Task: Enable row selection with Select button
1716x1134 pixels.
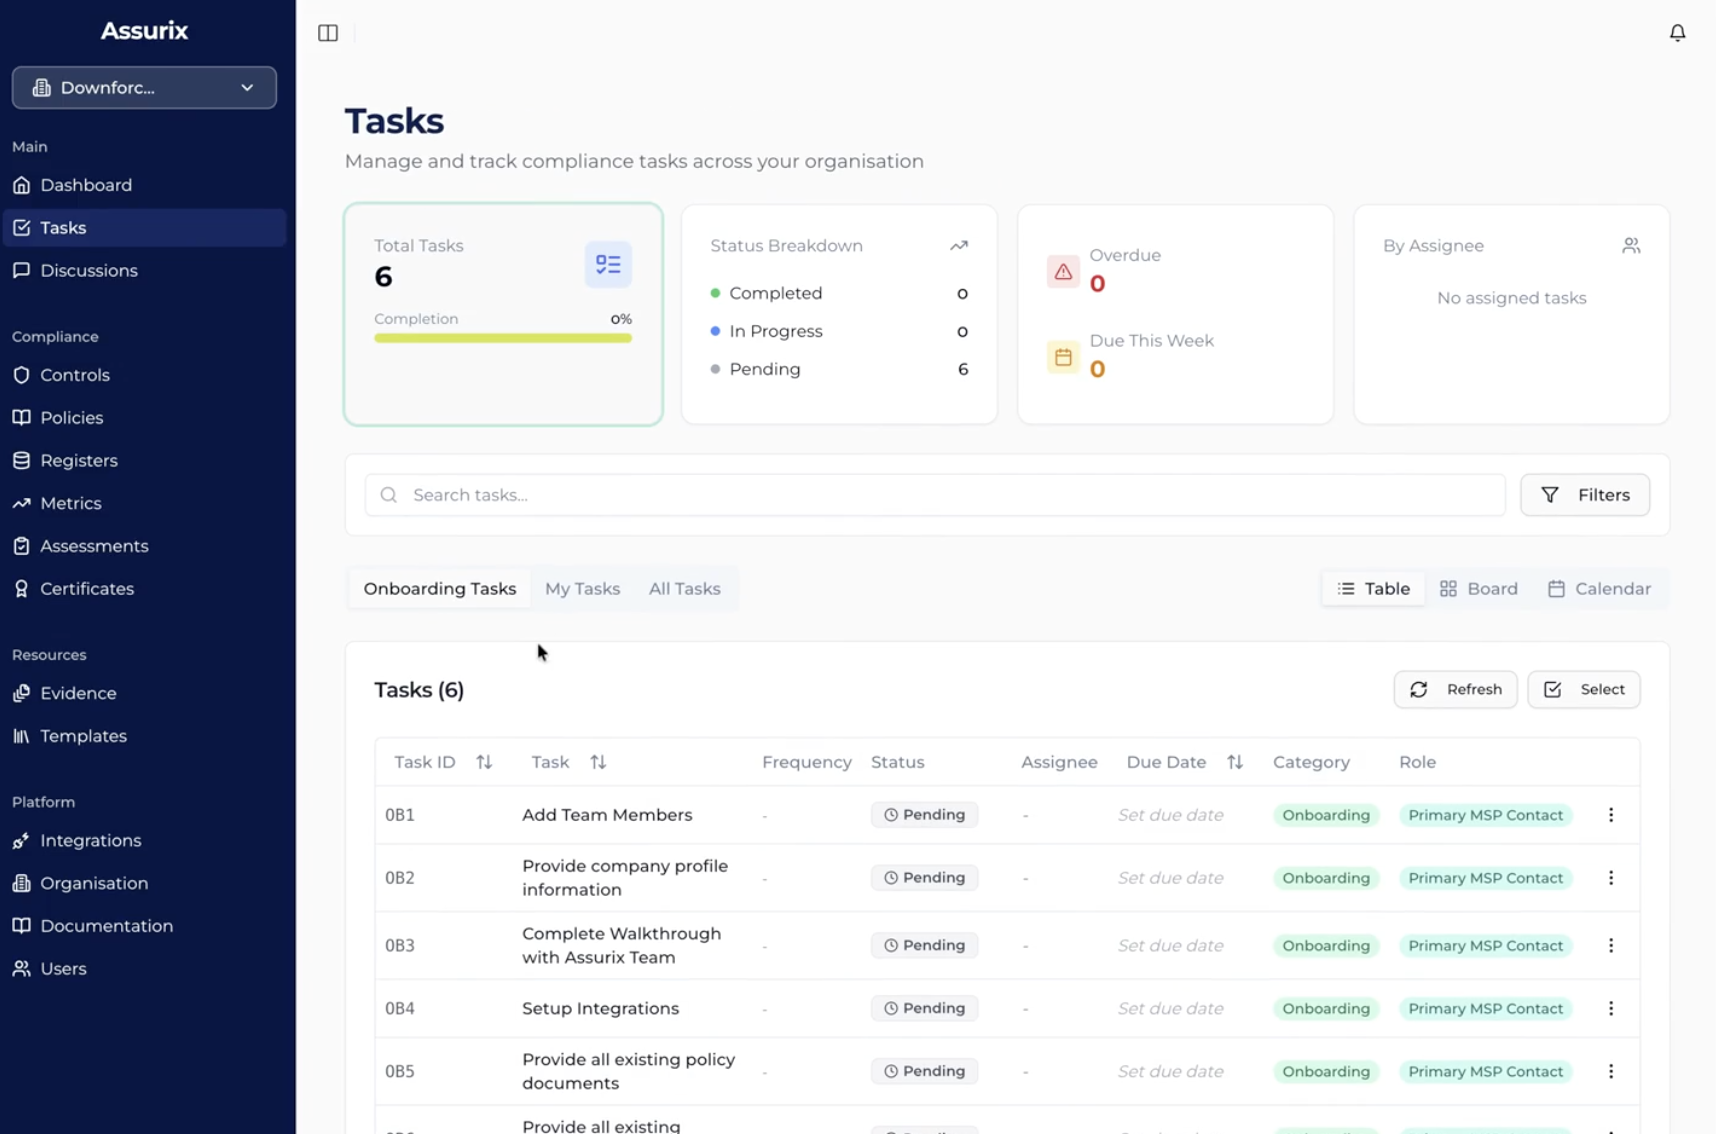Action: (x=1583, y=690)
